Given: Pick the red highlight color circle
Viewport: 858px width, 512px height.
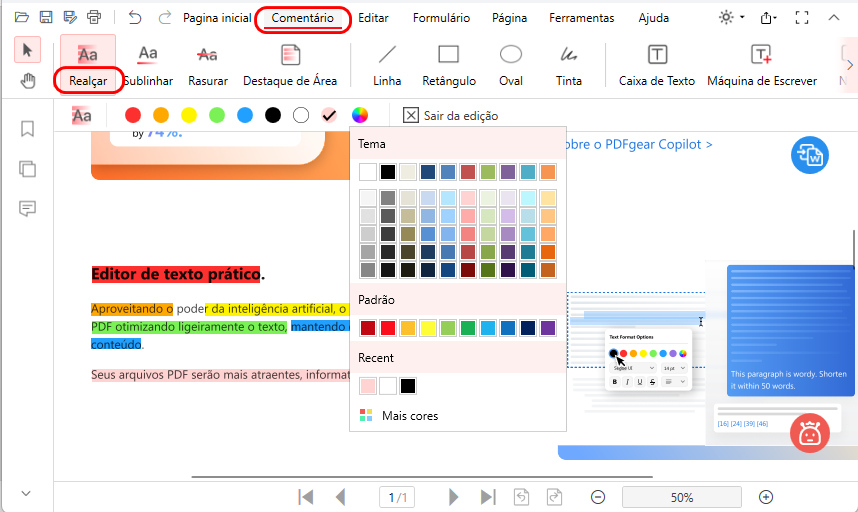Looking at the screenshot, I should [133, 115].
